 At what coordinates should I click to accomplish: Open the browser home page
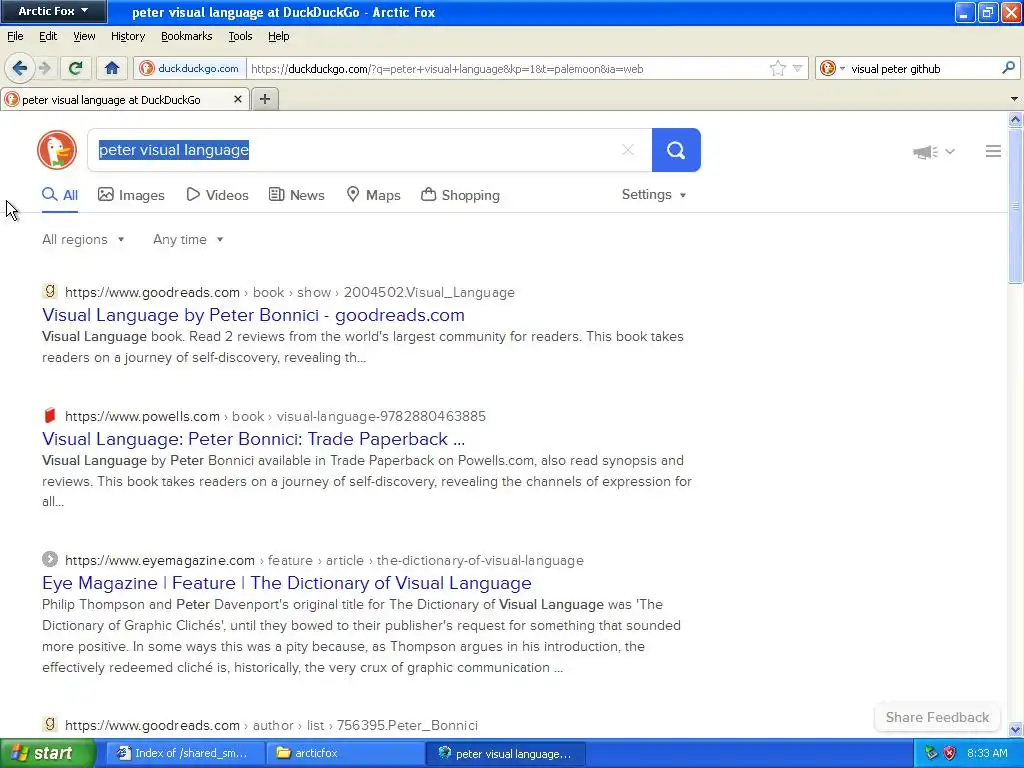coord(112,68)
